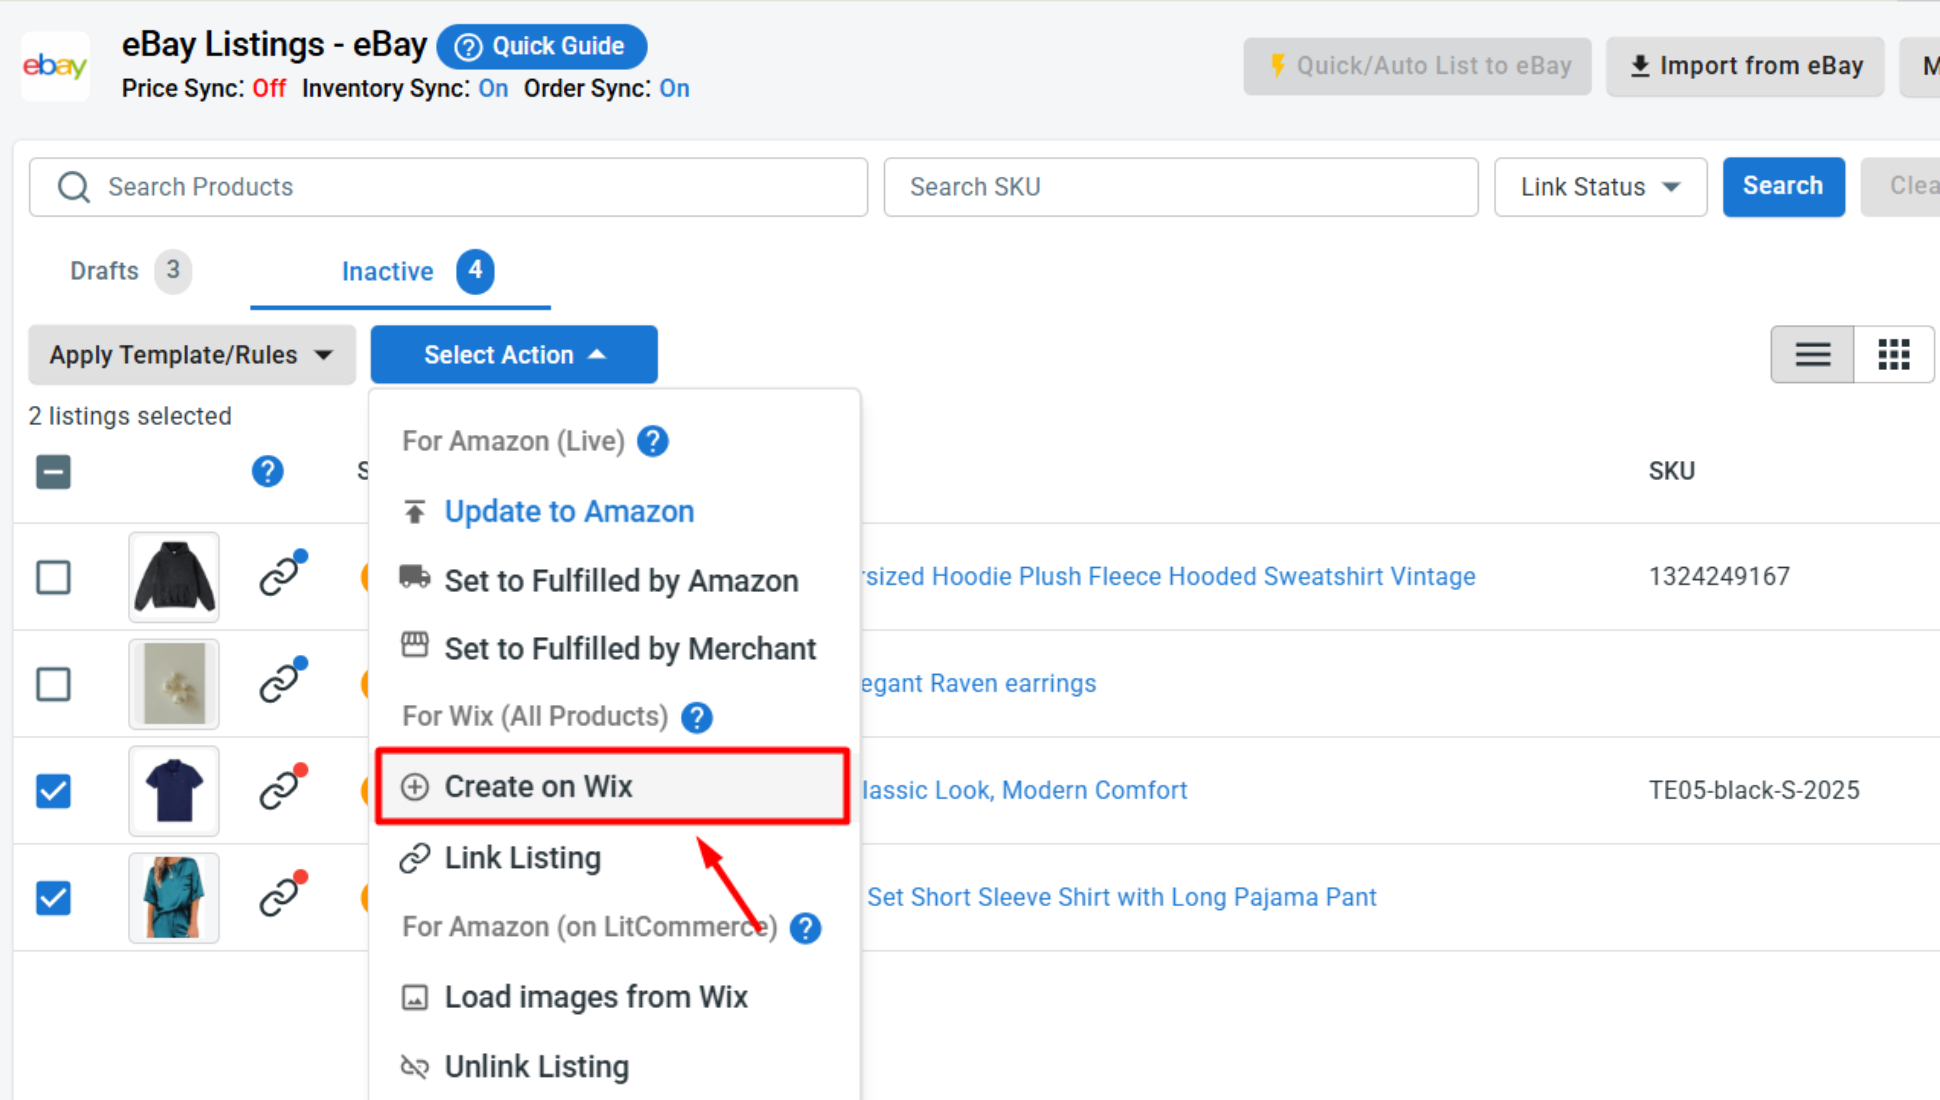The image size is (1940, 1100).
Task: Uncheck the navy polo shirt listing checkbox
Action: tap(54, 791)
